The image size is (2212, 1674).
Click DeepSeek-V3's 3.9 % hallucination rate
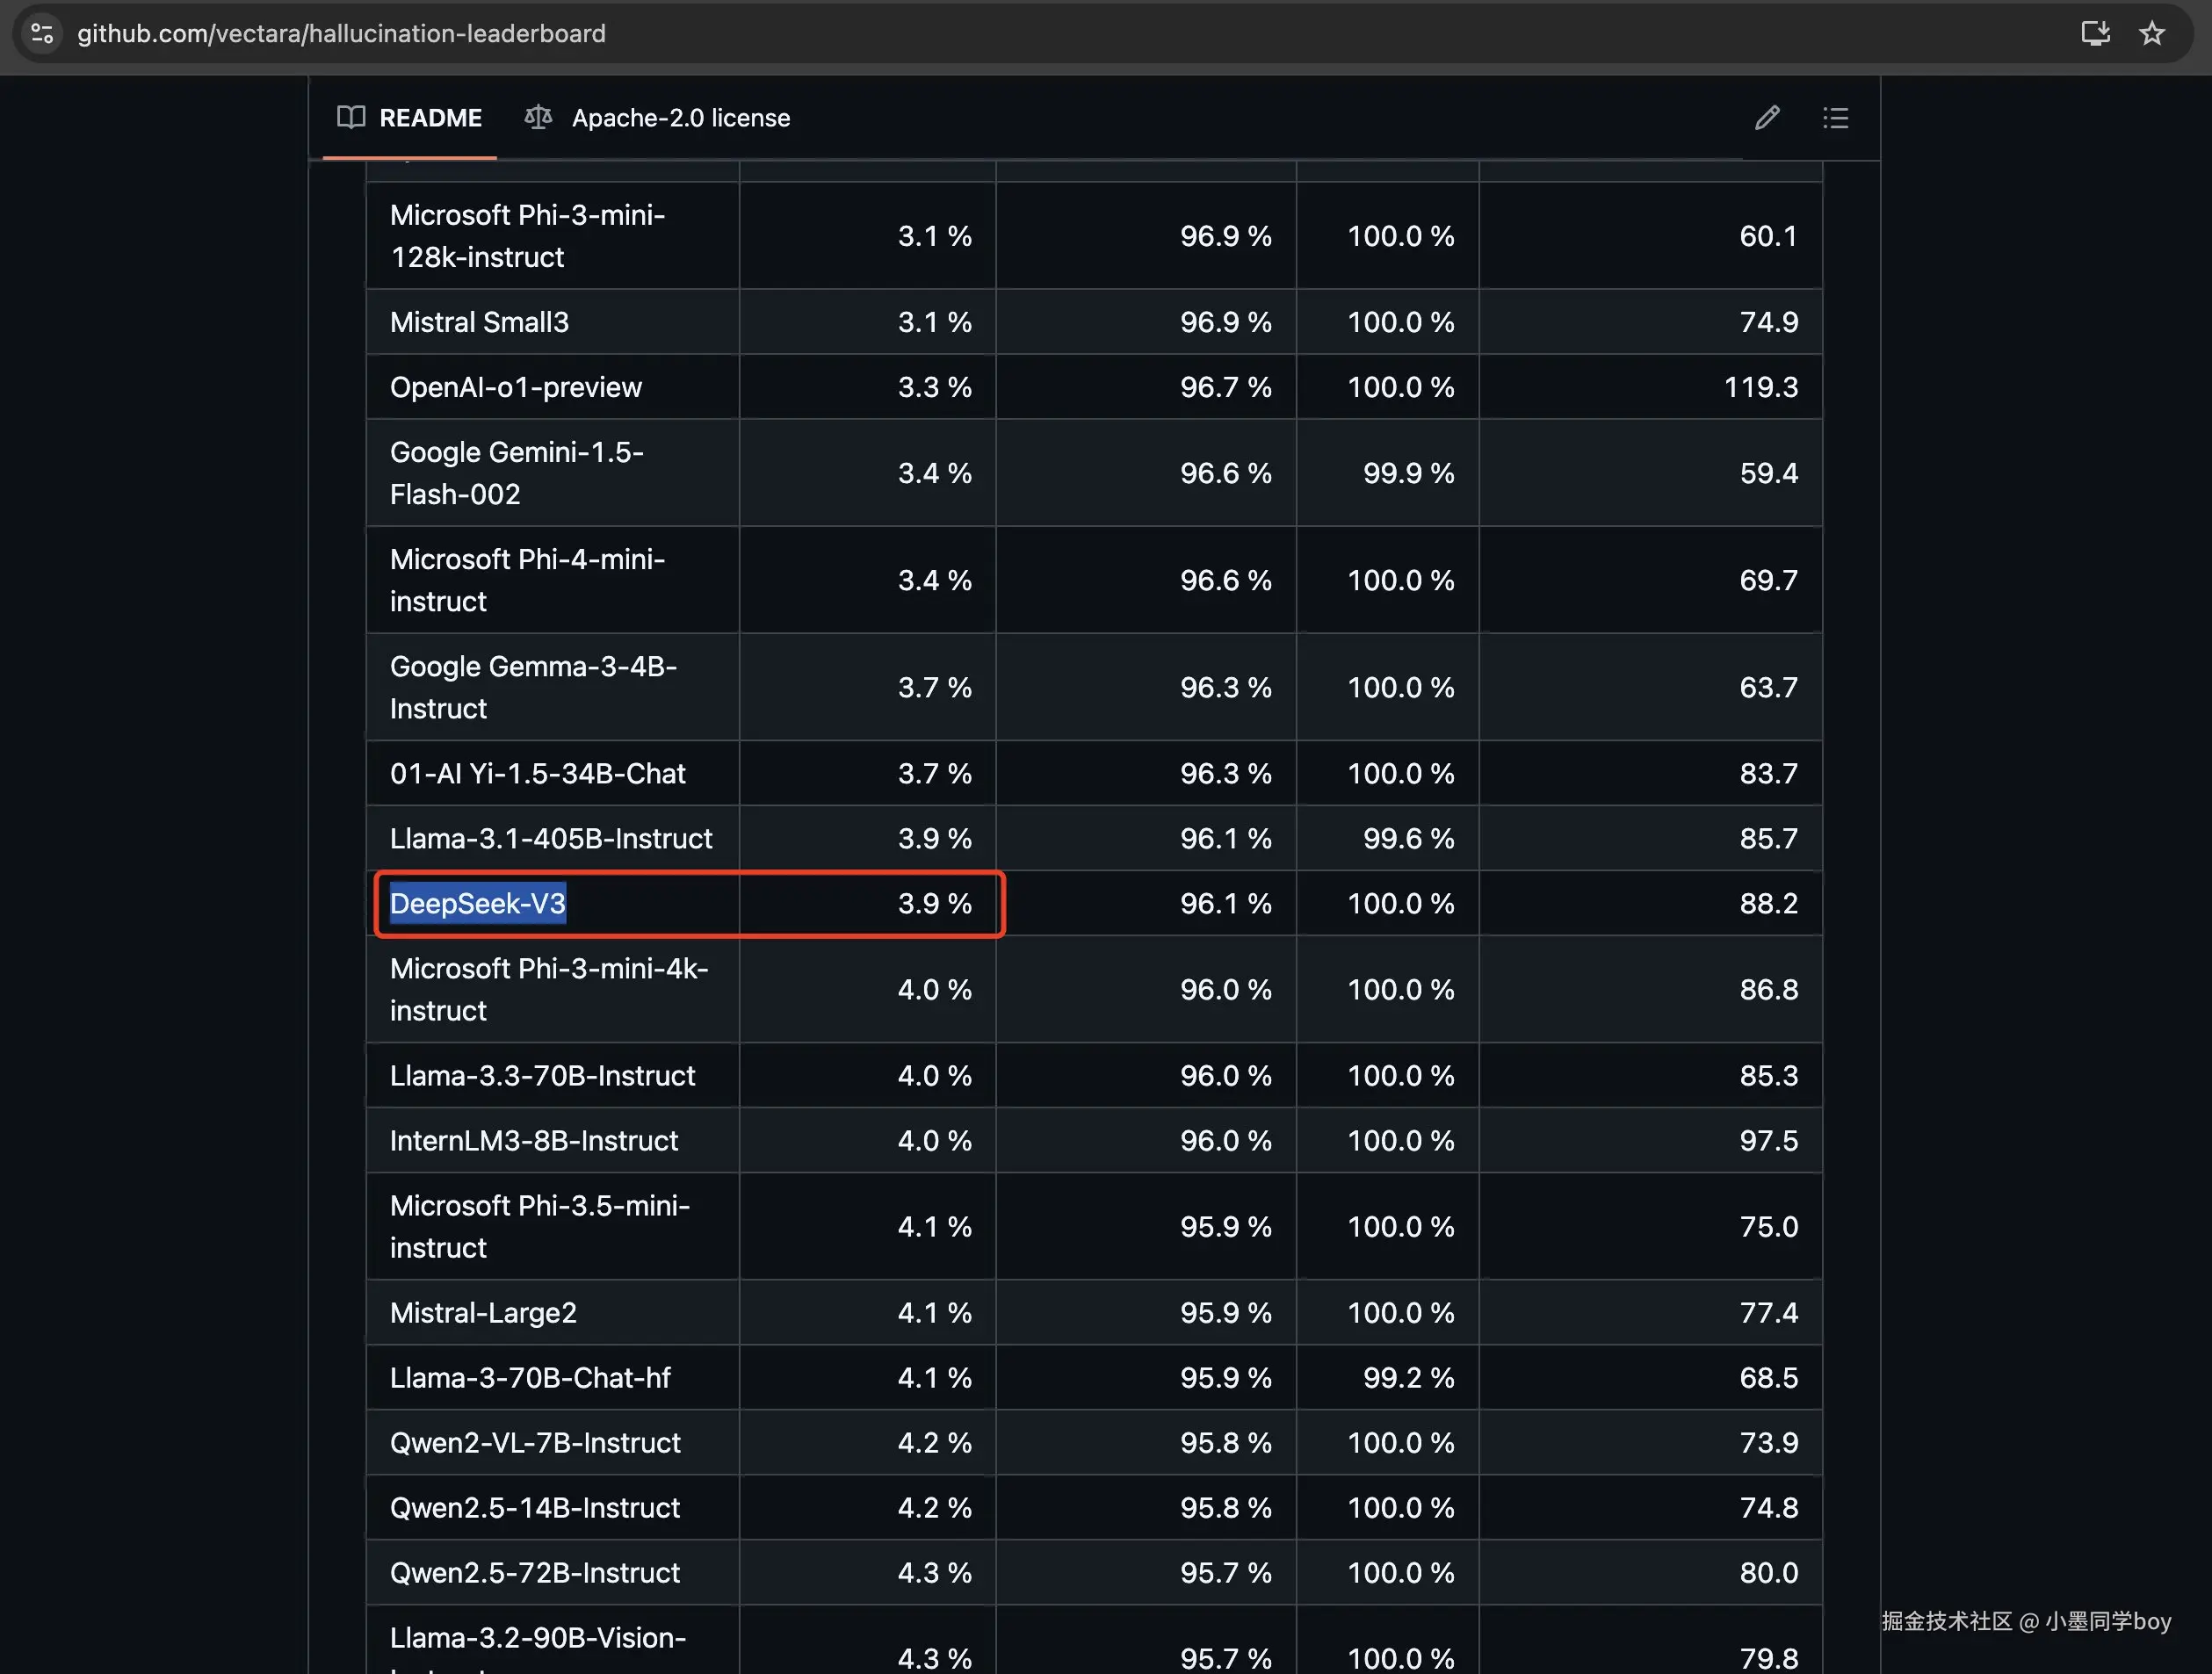933,903
